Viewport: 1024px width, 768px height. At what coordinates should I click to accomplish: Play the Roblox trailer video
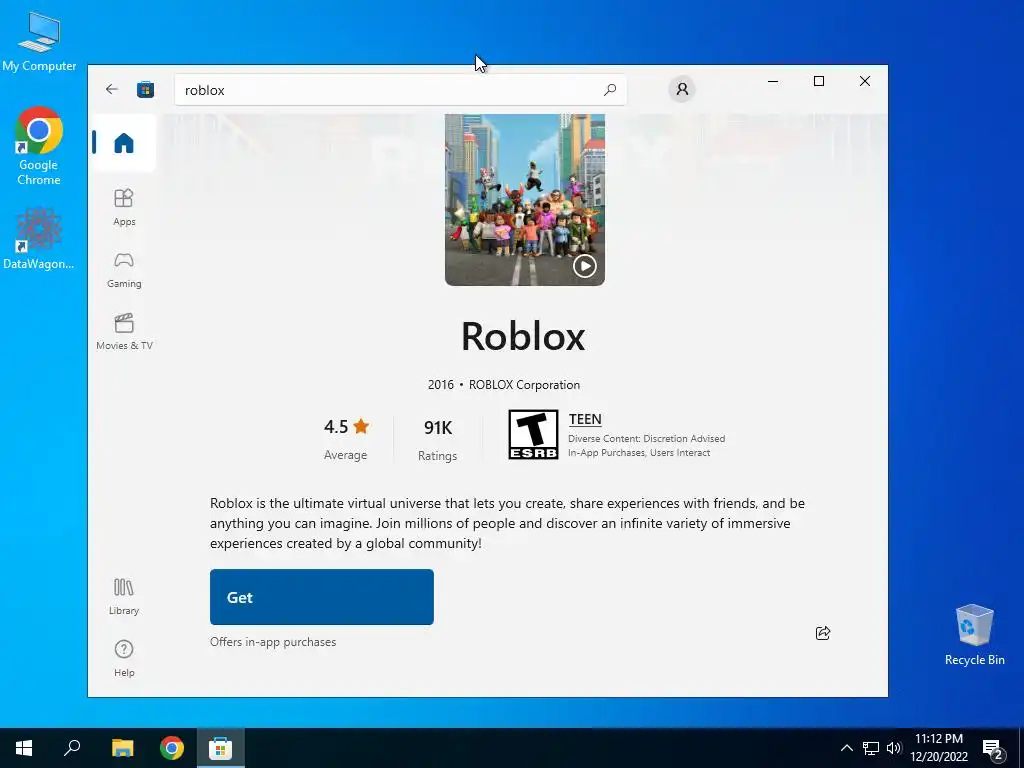pyautogui.click(x=584, y=266)
